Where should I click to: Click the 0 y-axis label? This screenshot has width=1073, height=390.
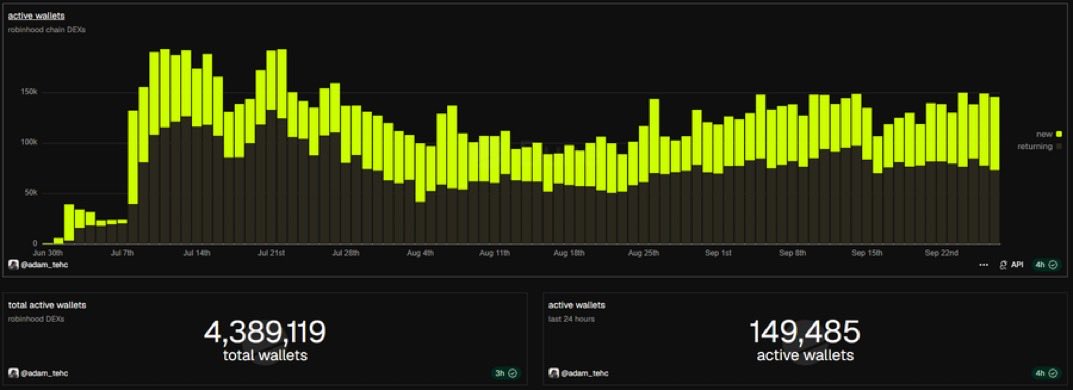(34, 244)
